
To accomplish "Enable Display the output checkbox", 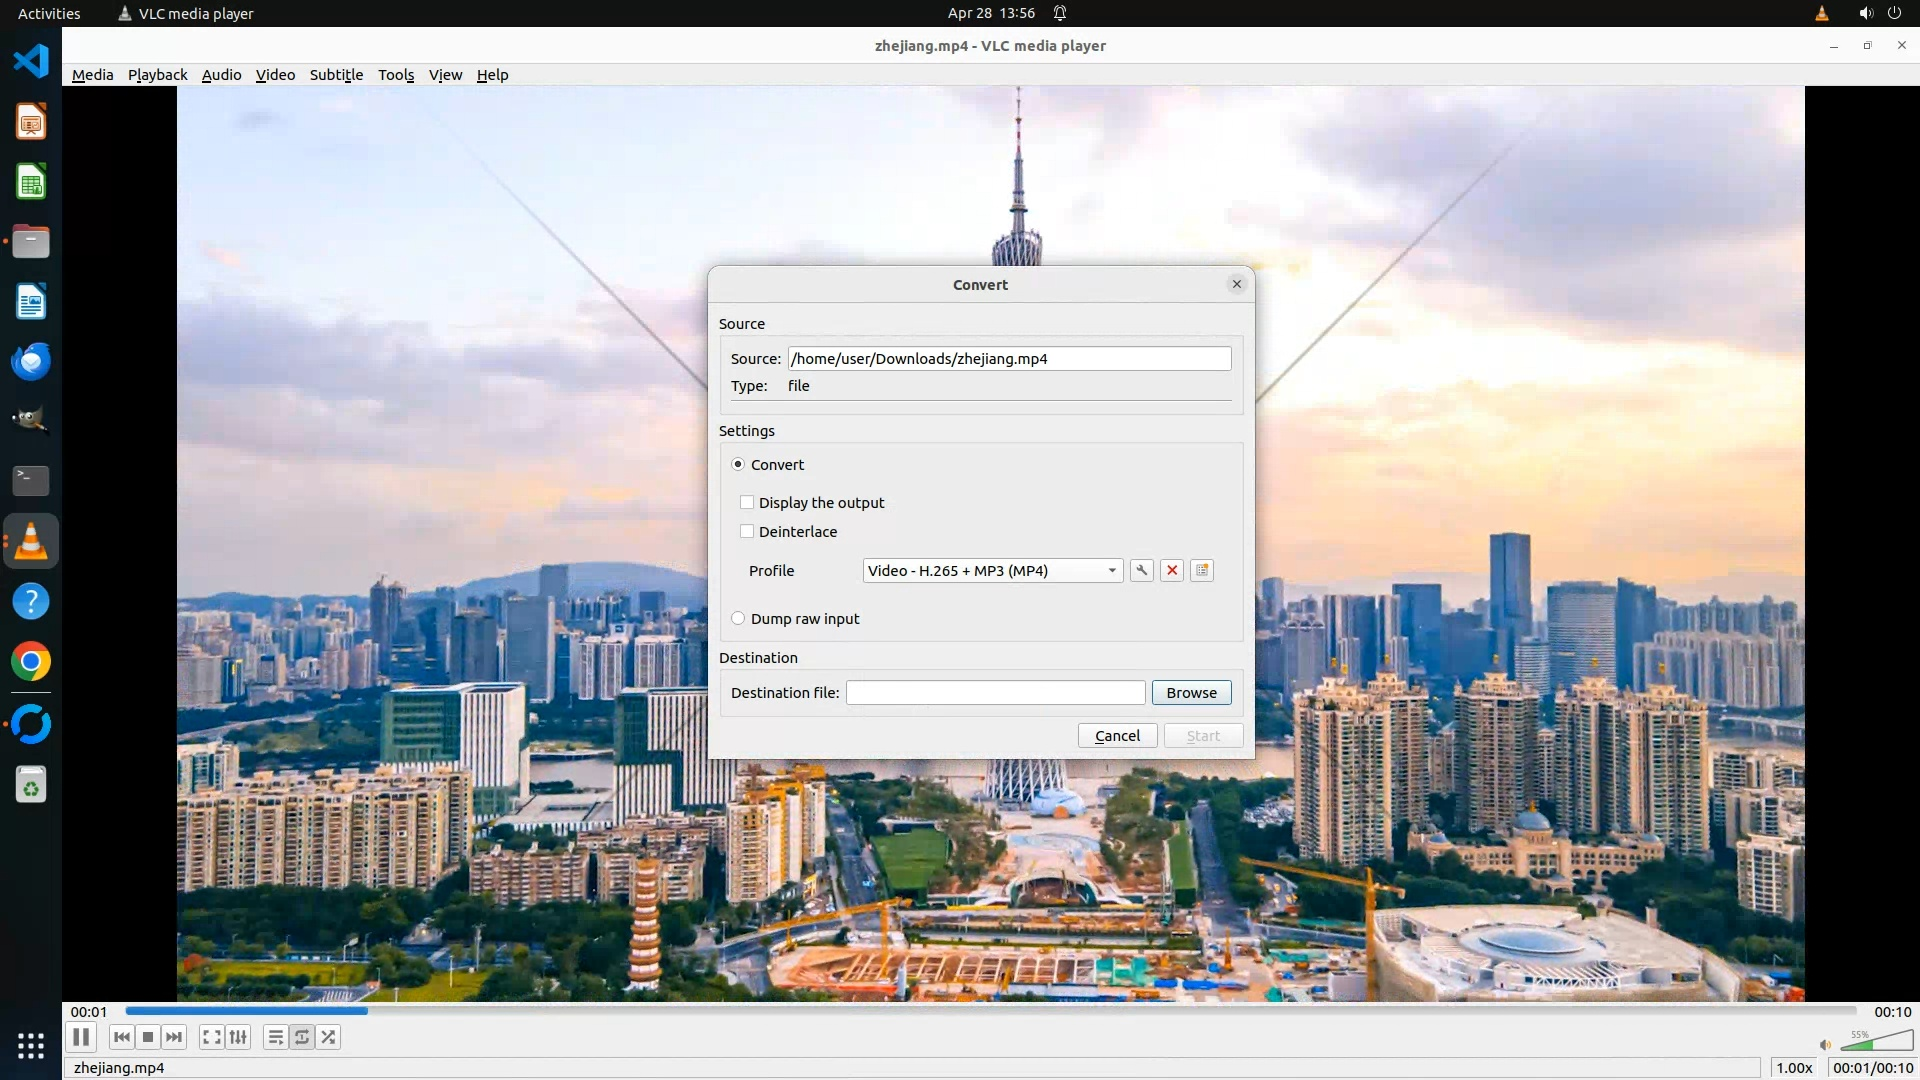I will pos(747,502).
